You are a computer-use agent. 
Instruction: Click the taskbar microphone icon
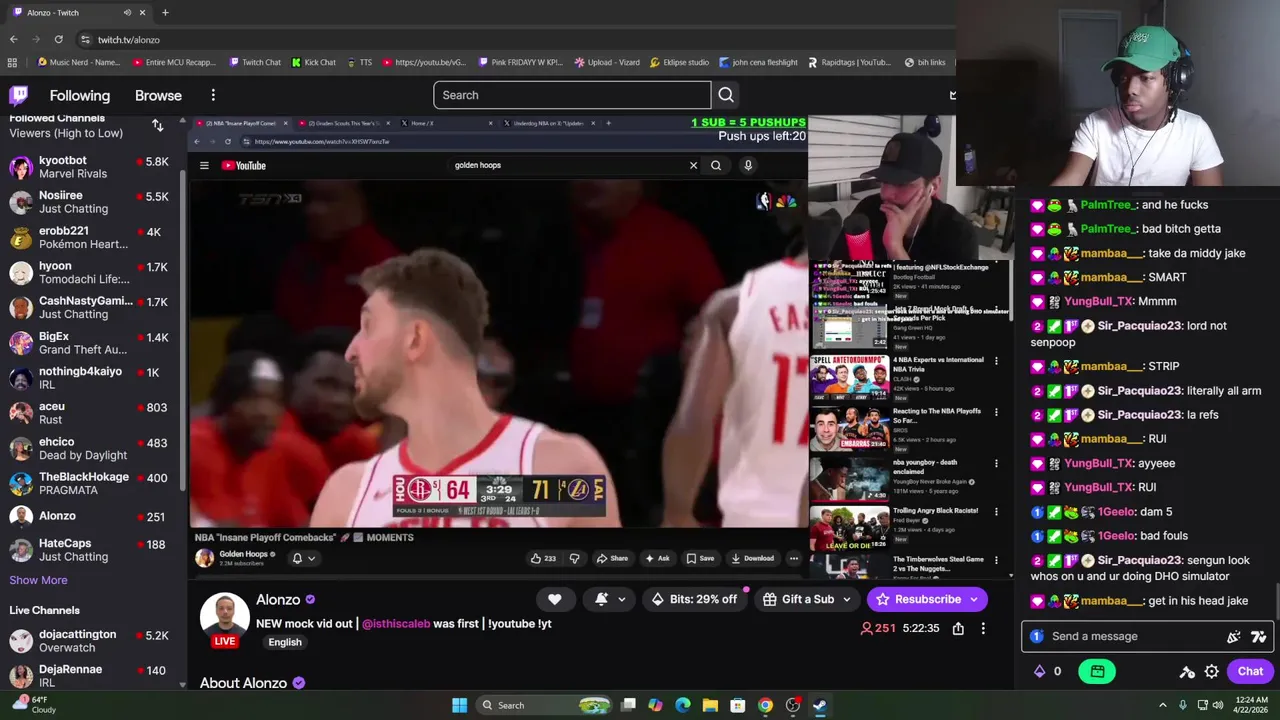click(1184, 705)
